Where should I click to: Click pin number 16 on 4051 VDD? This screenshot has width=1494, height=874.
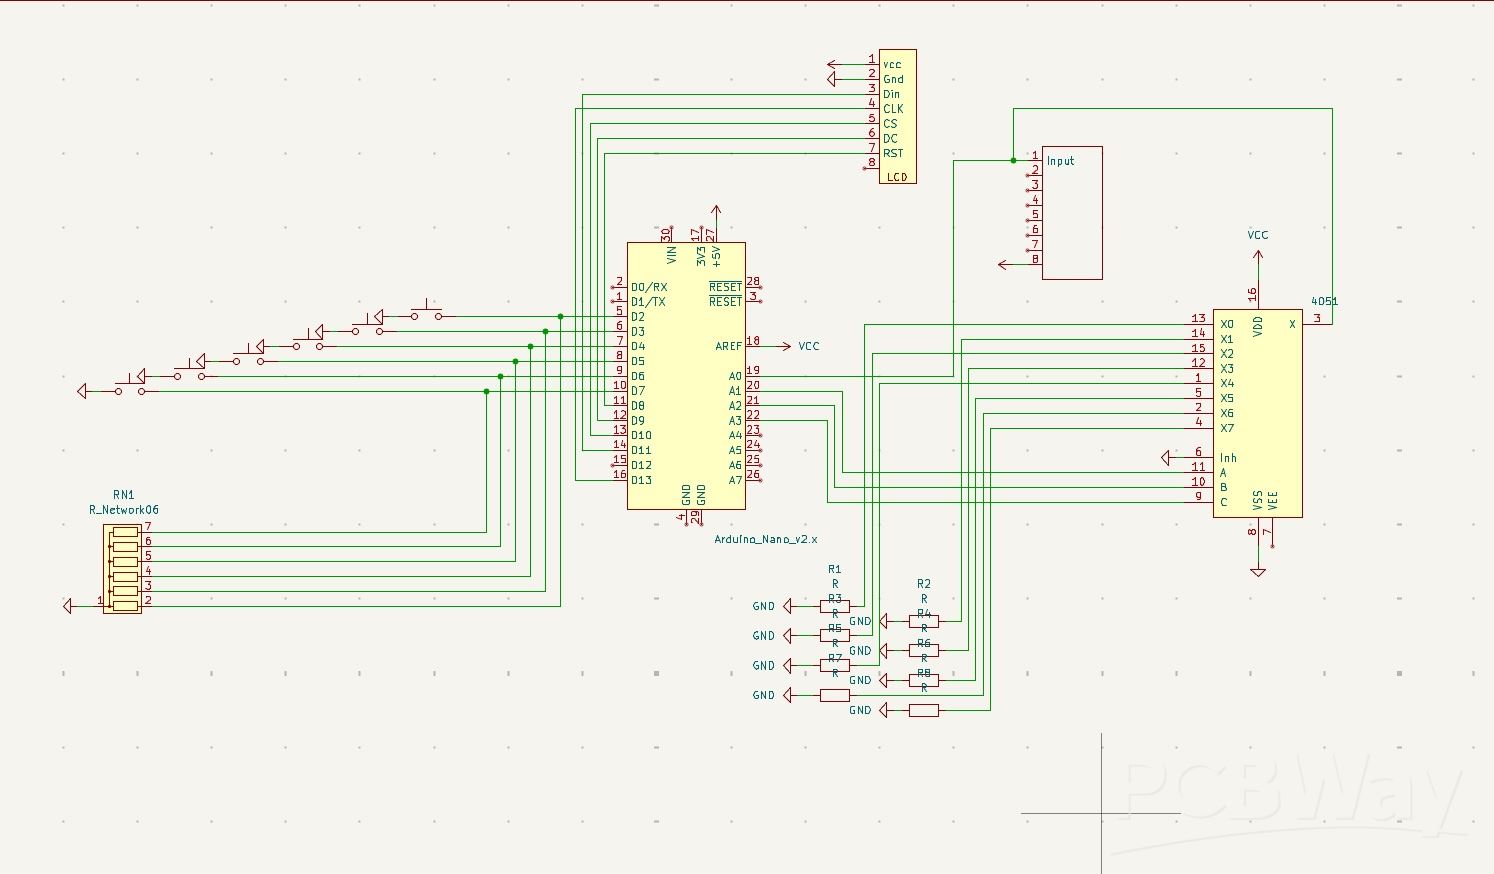tap(1252, 294)
